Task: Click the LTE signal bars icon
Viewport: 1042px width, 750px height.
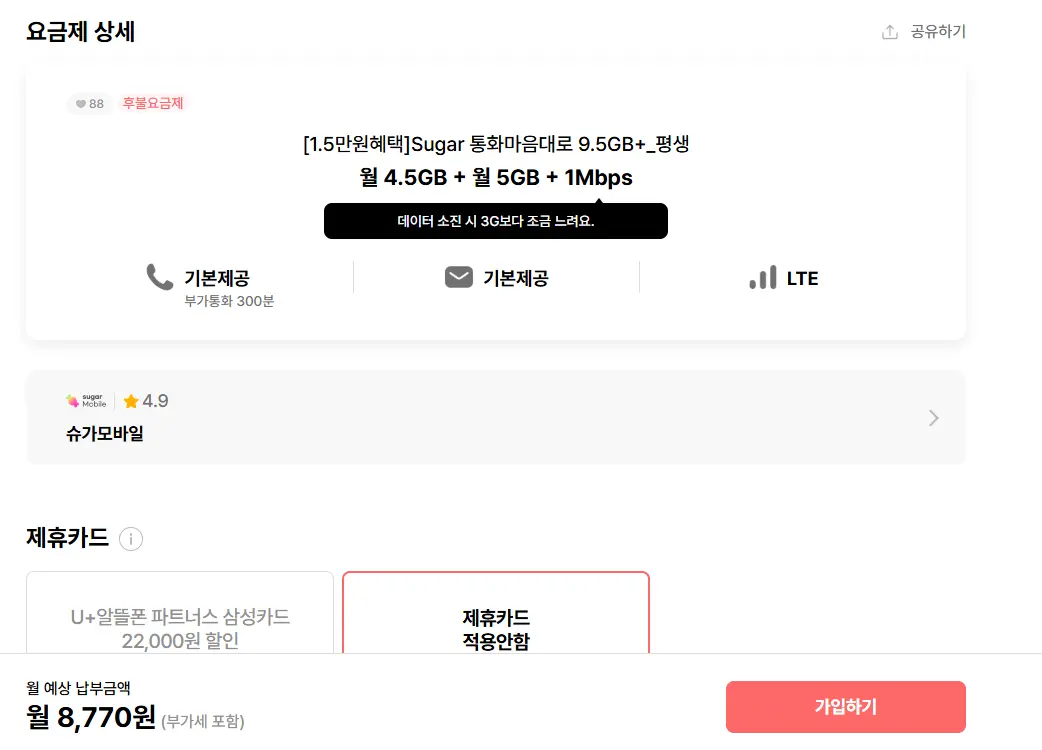Action: coord(762,277)
